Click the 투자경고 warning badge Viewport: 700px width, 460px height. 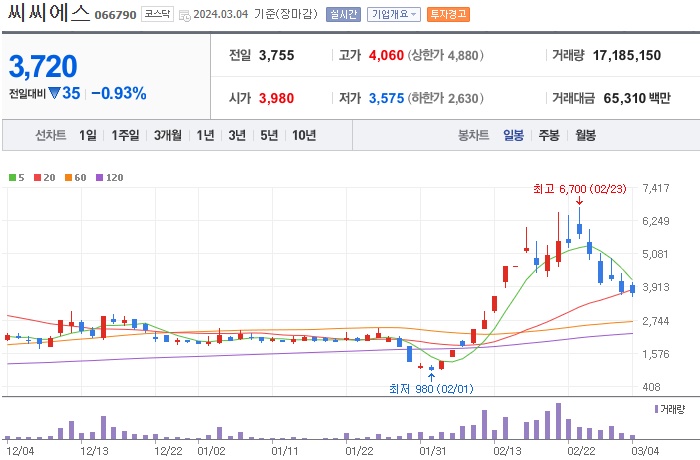click(x=448, y=14)
